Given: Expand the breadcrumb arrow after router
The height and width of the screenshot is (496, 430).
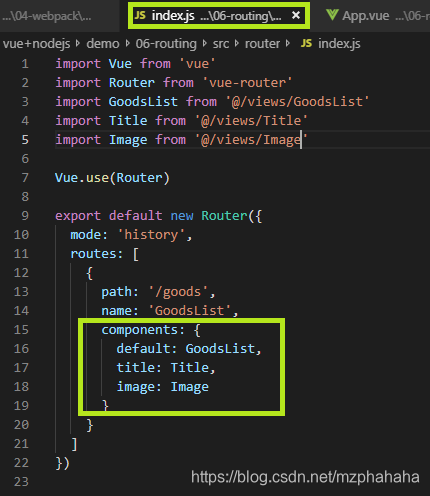Looking at the screenshot, I should (288, 43).
